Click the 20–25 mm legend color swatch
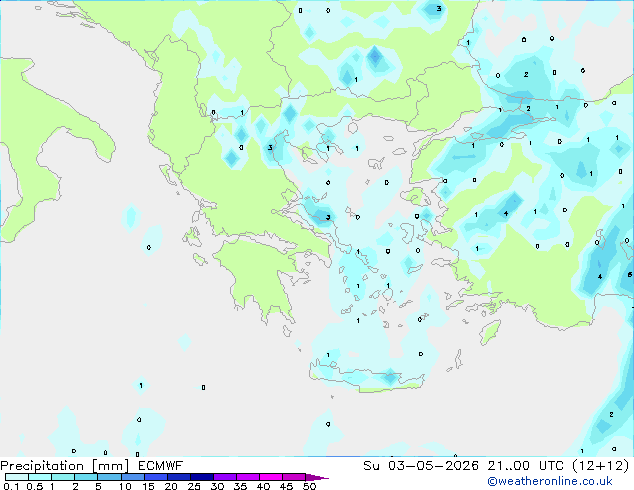Viewport: 634px width, 490px height. [178, 477]
